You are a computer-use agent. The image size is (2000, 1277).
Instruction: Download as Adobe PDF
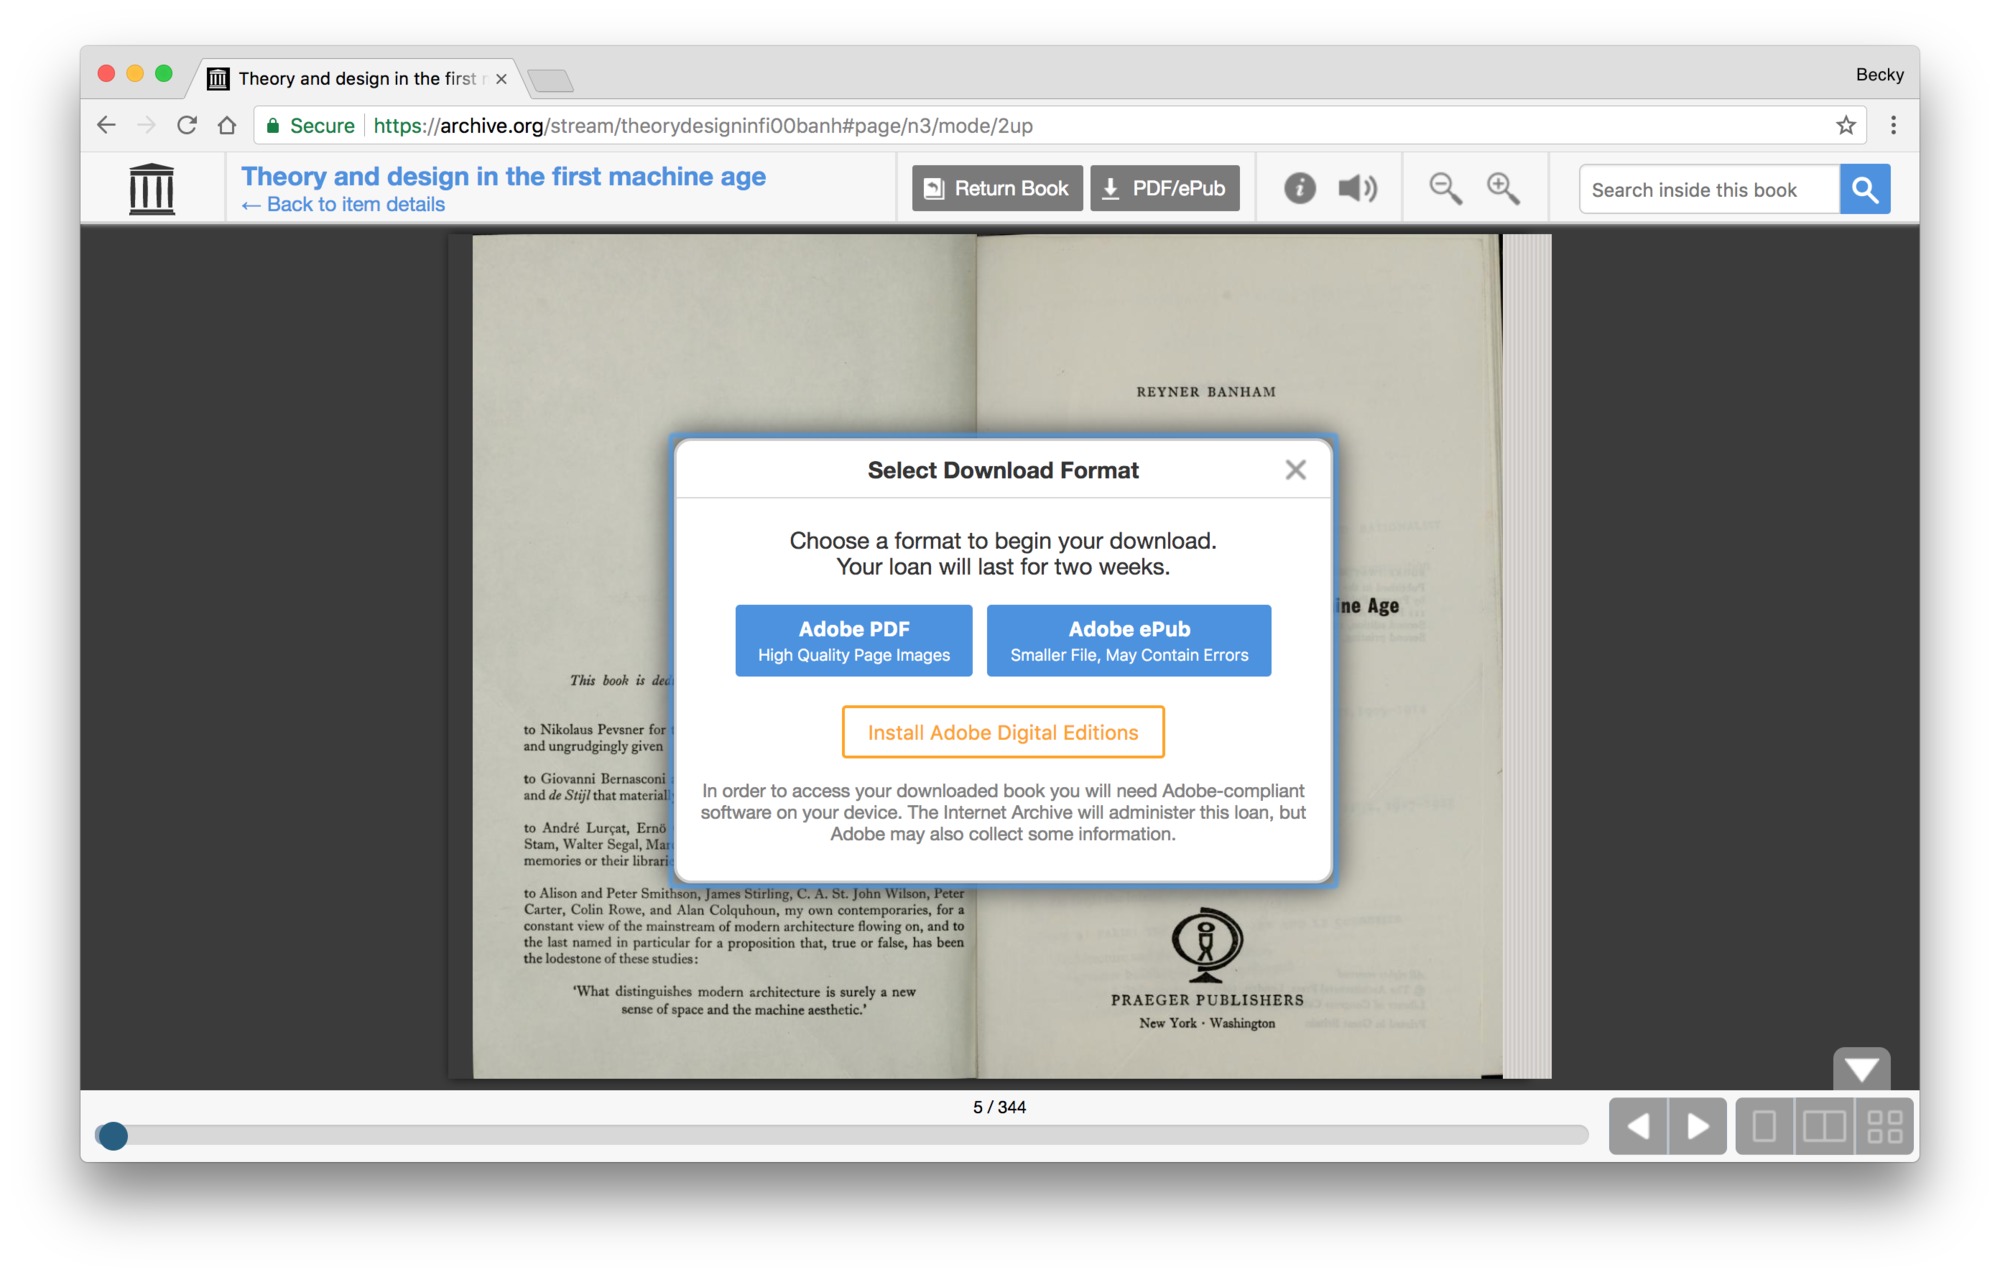[x=853, y=640]
